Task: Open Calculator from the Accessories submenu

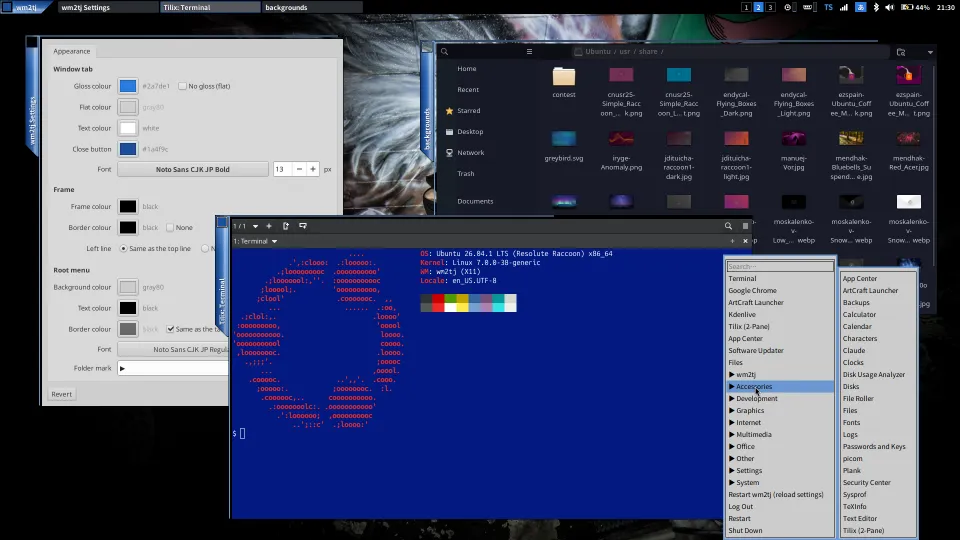Action: click(879, 315)
